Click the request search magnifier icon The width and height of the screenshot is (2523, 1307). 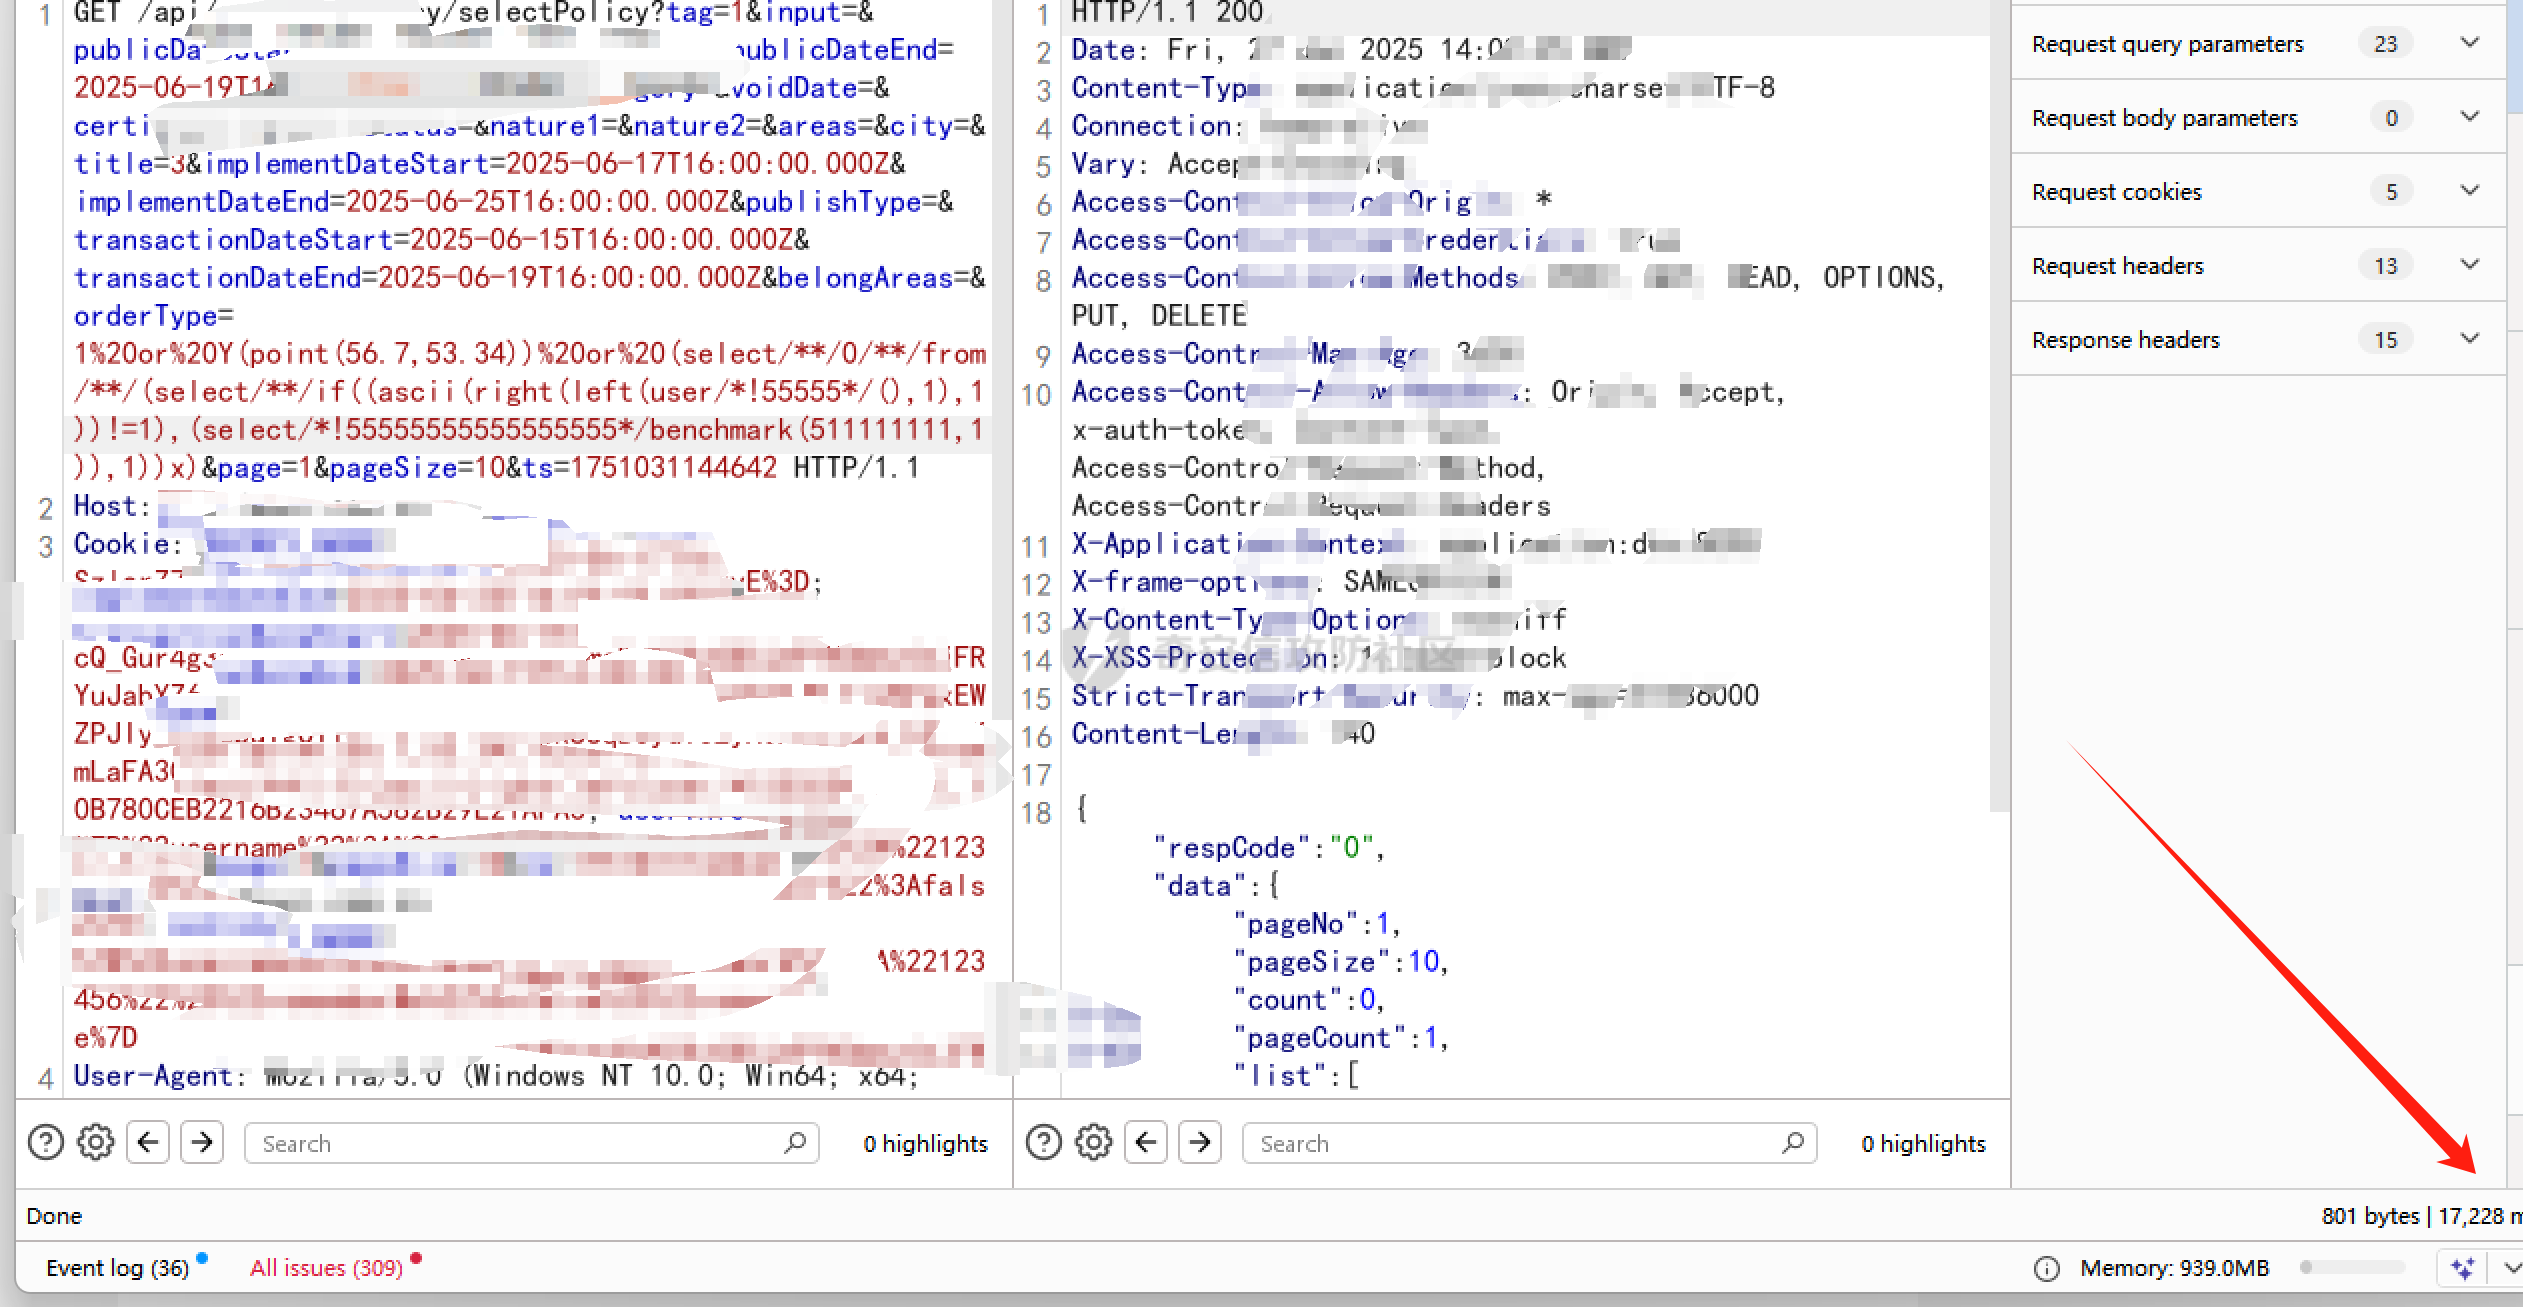coord(795,1142)
